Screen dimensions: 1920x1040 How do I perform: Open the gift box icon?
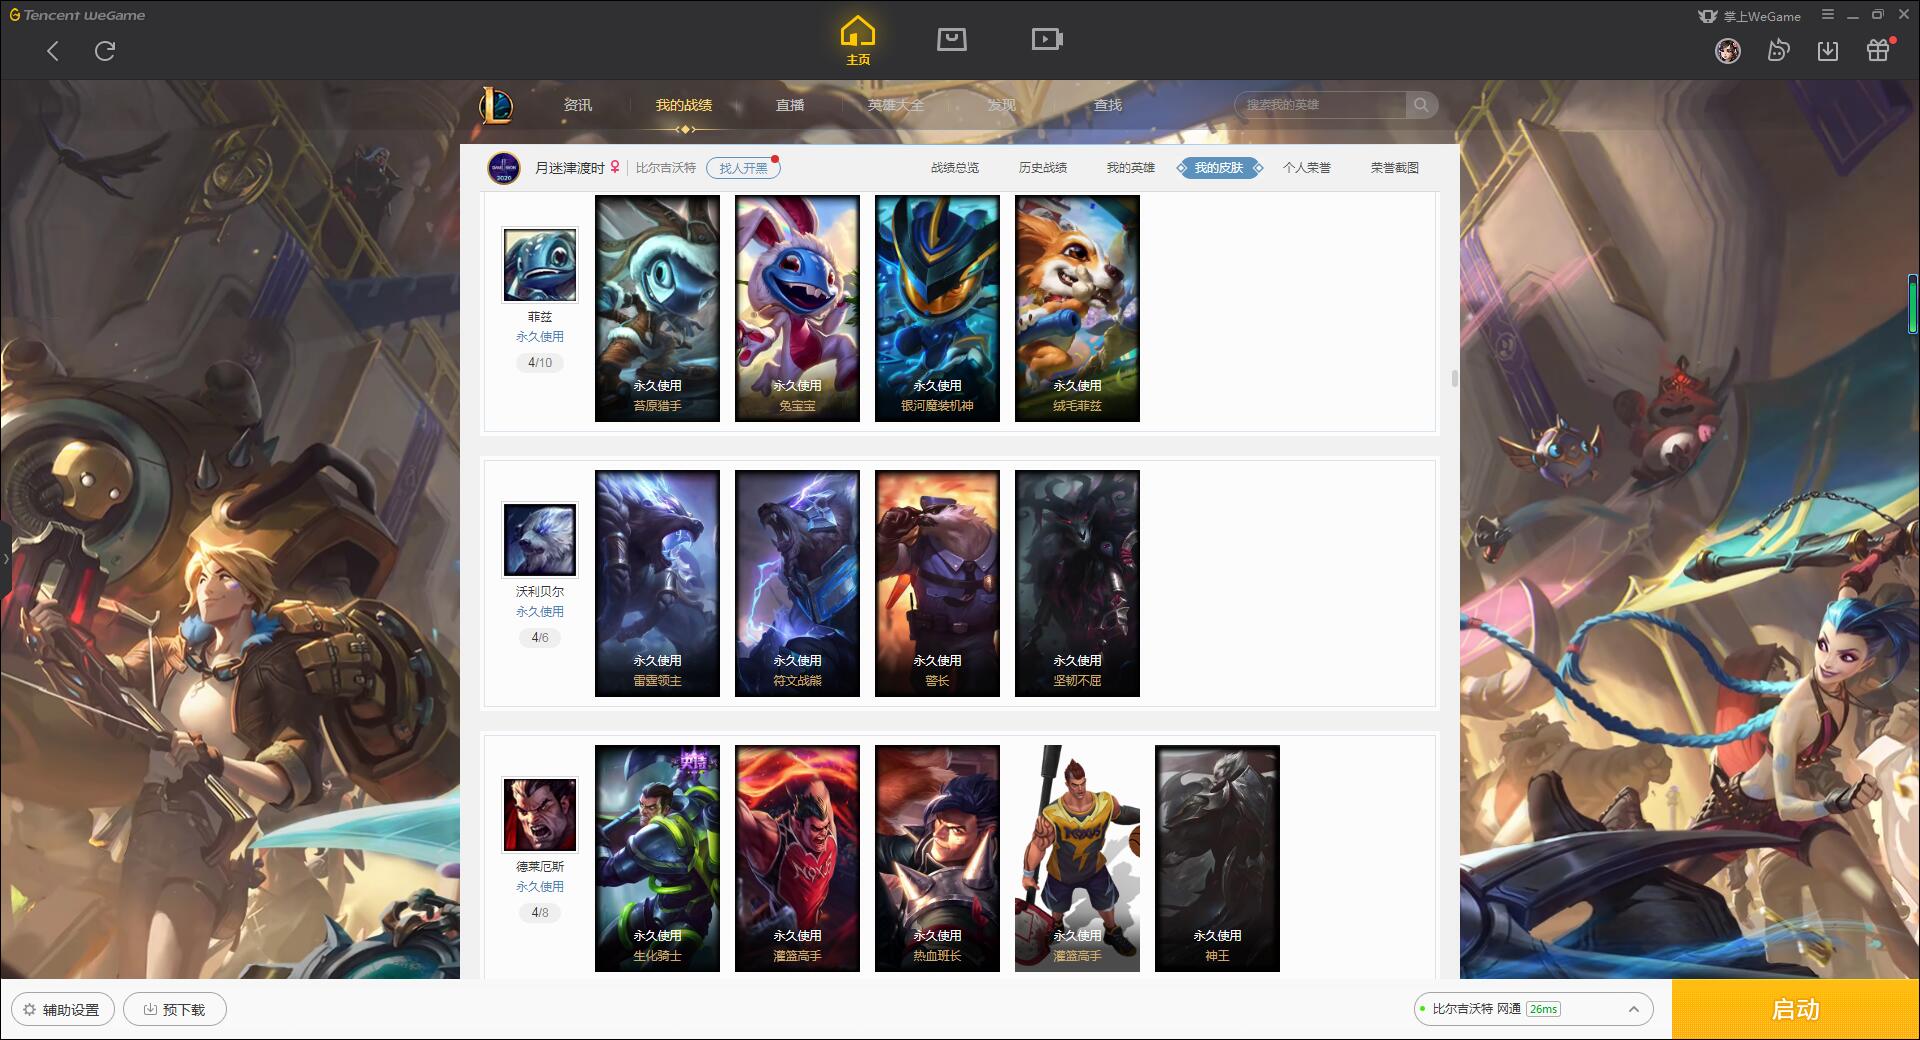1878,50
